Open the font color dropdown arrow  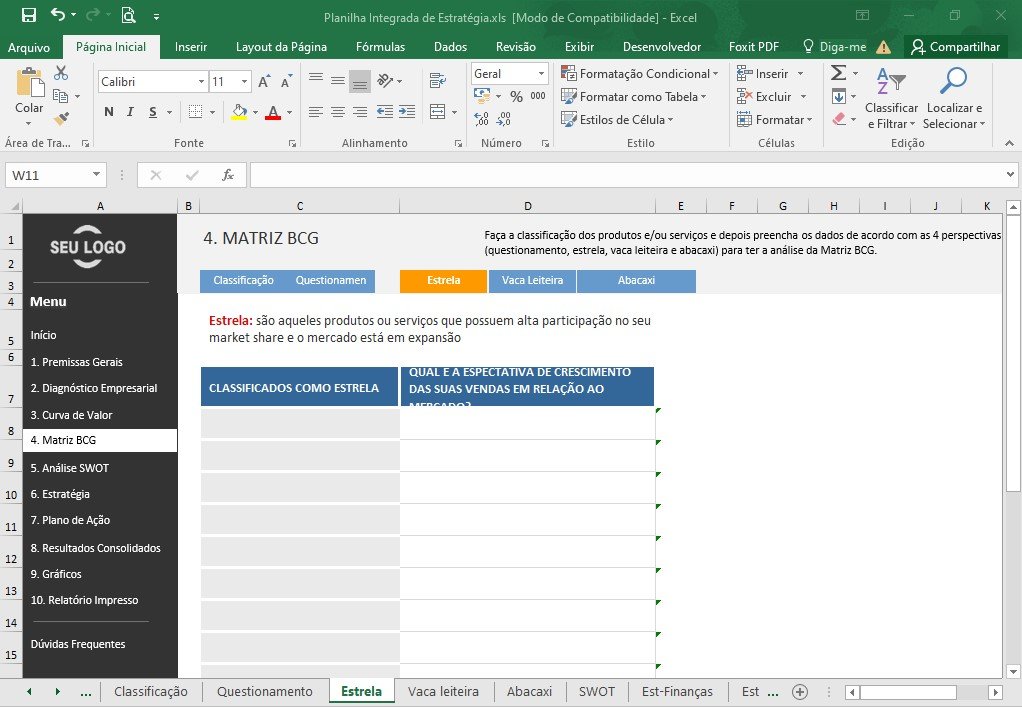click(x=289, y=113)
